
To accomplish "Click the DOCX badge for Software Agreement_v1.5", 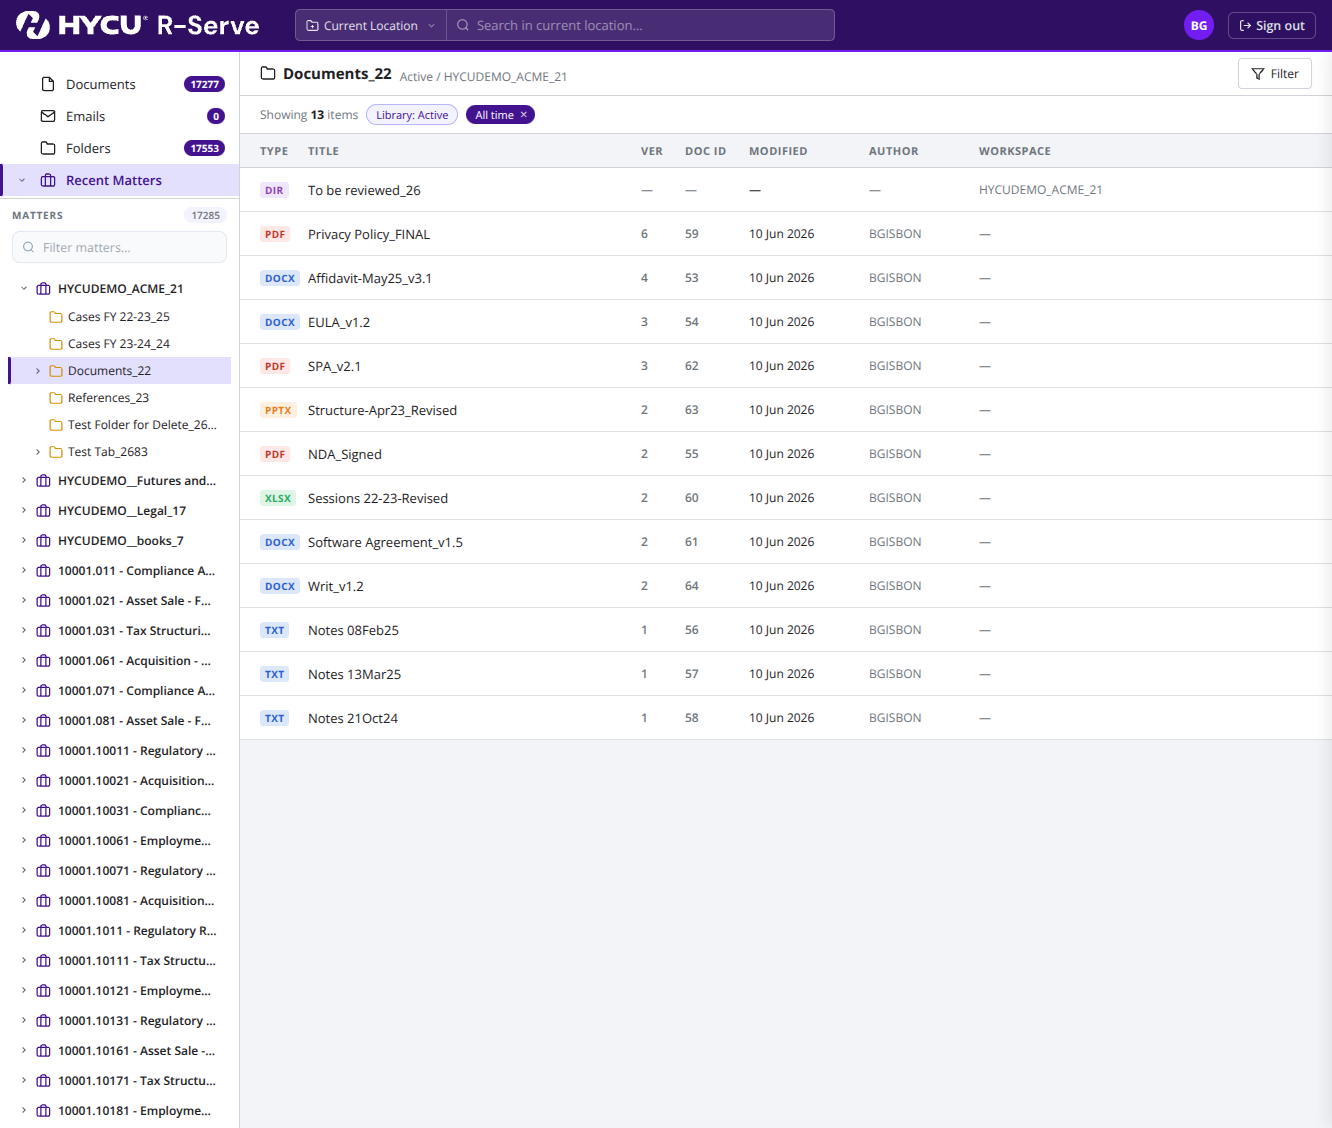I will pyautogui.click(x=280, y=542).
